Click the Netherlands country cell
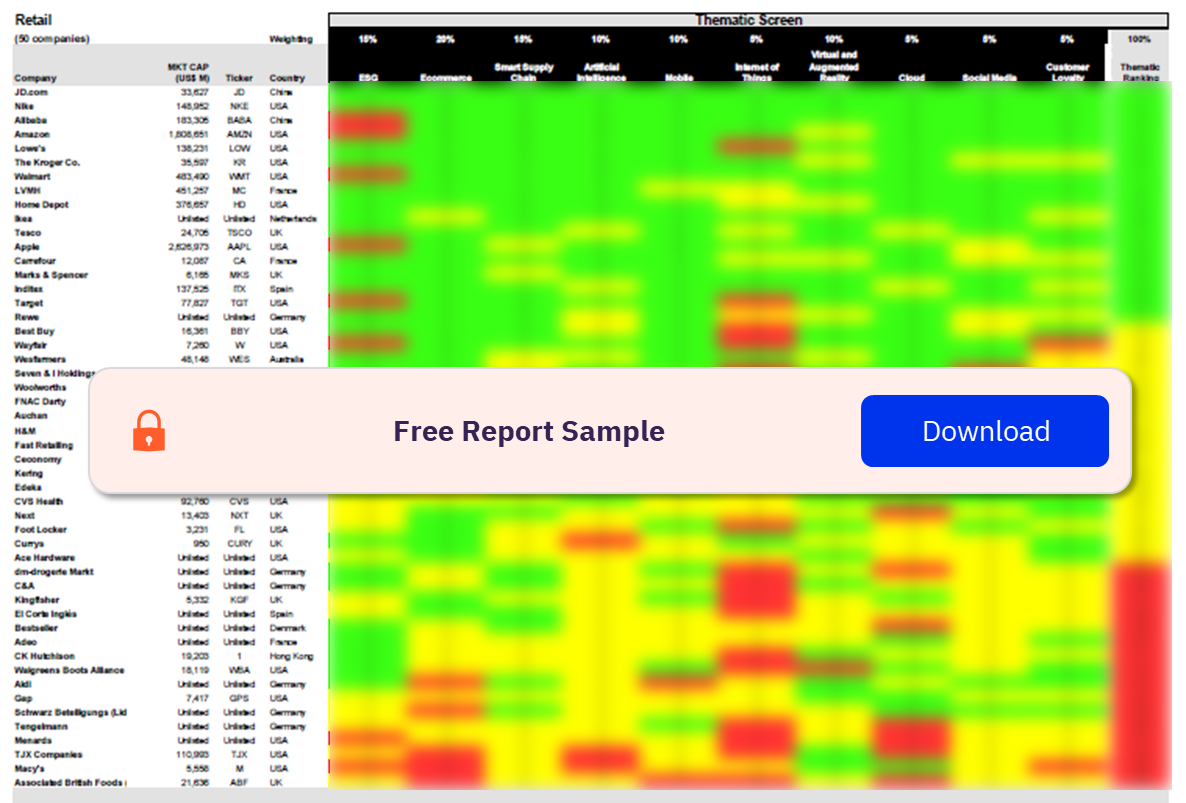1186x803 pixels. click(293, 219)
